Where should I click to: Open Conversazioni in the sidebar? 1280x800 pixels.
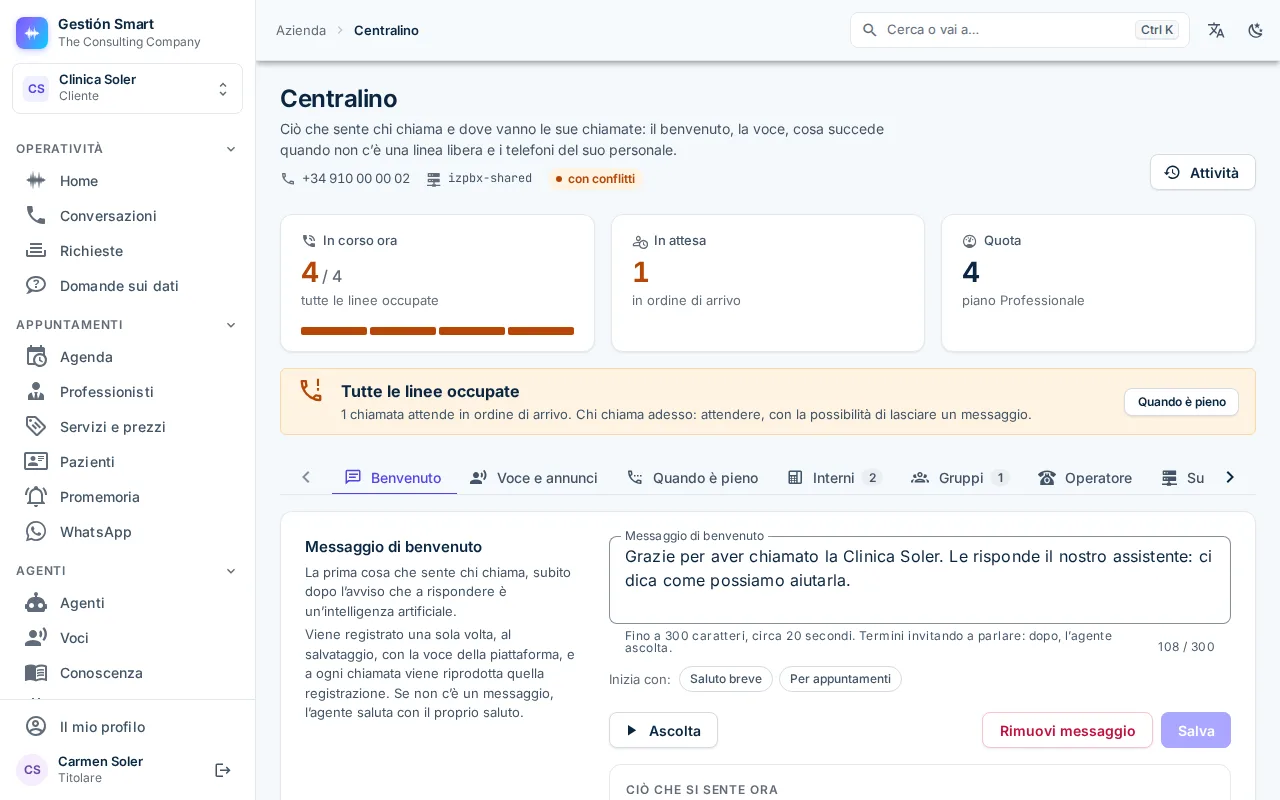tap(127, 216)
